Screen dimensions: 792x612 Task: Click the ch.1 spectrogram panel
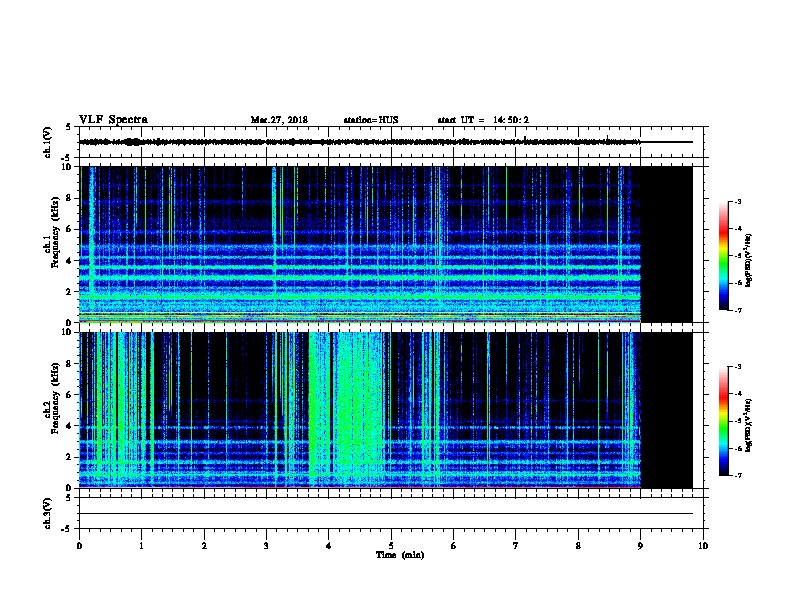[x=386, y=244]
